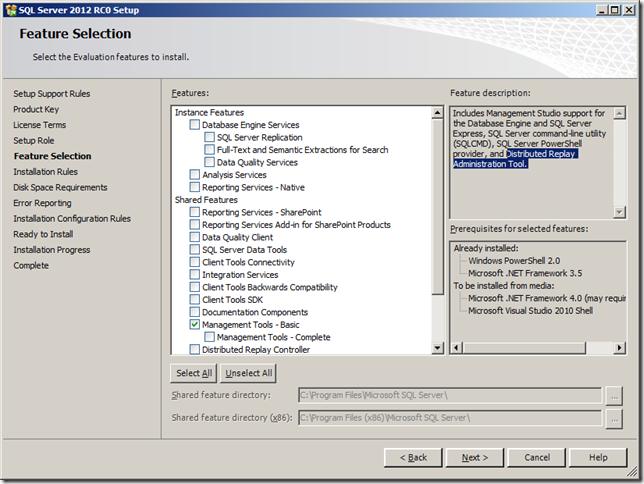Screen dimensions: 644x484
Task: Click the Features list vertical scrollbar thumb
Action: click(438, 206)
